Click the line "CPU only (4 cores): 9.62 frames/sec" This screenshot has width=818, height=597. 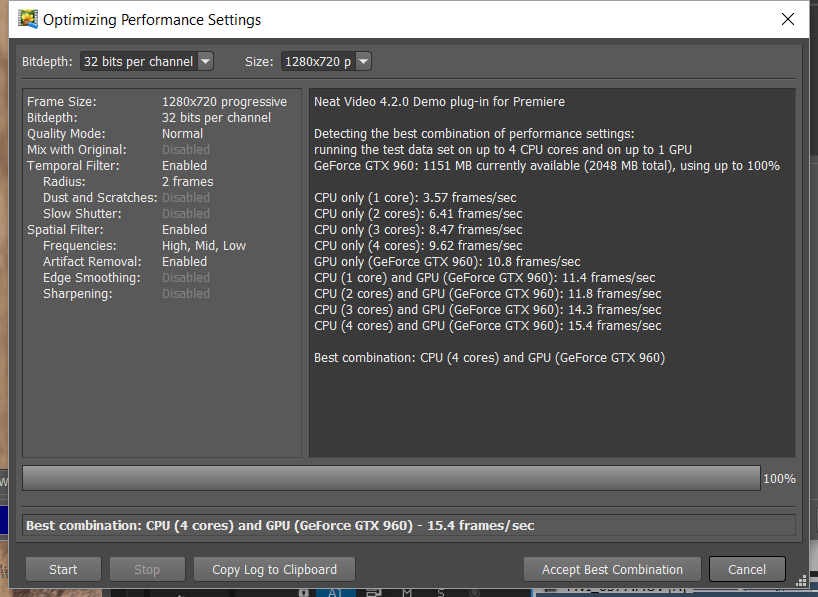click(418, 246)
